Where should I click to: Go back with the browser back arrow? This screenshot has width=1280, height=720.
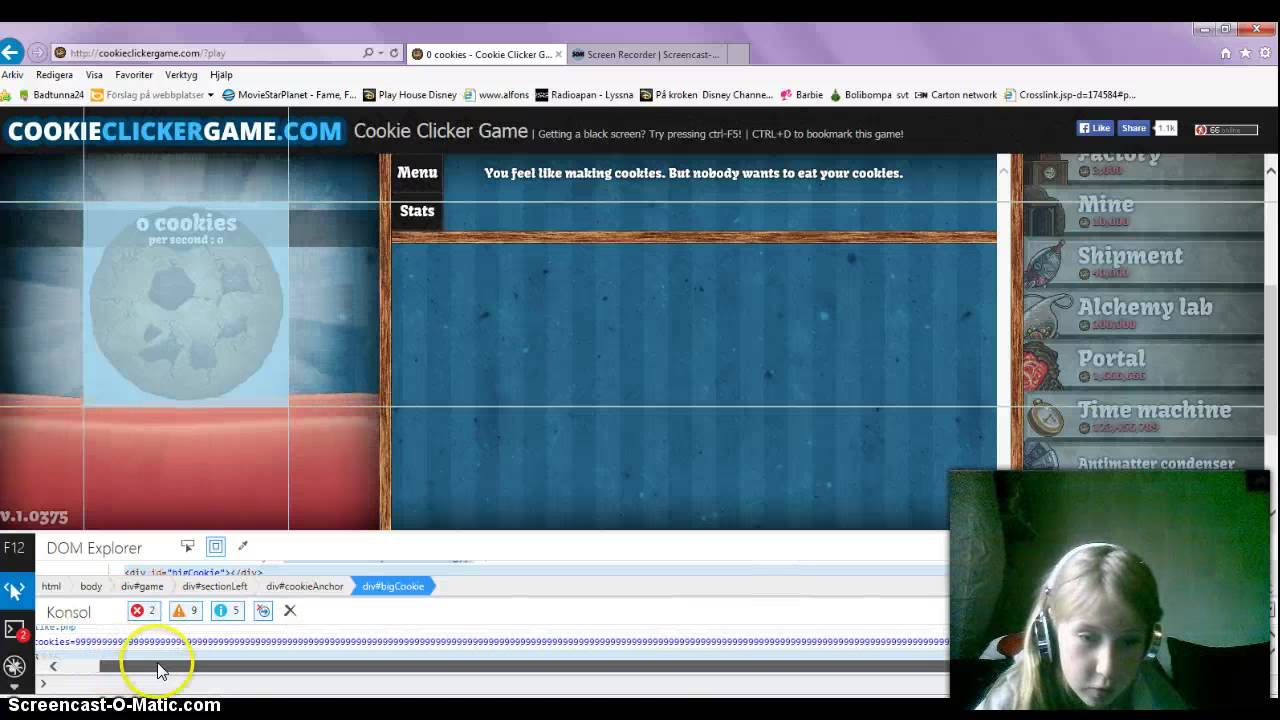tap(11, 52)
